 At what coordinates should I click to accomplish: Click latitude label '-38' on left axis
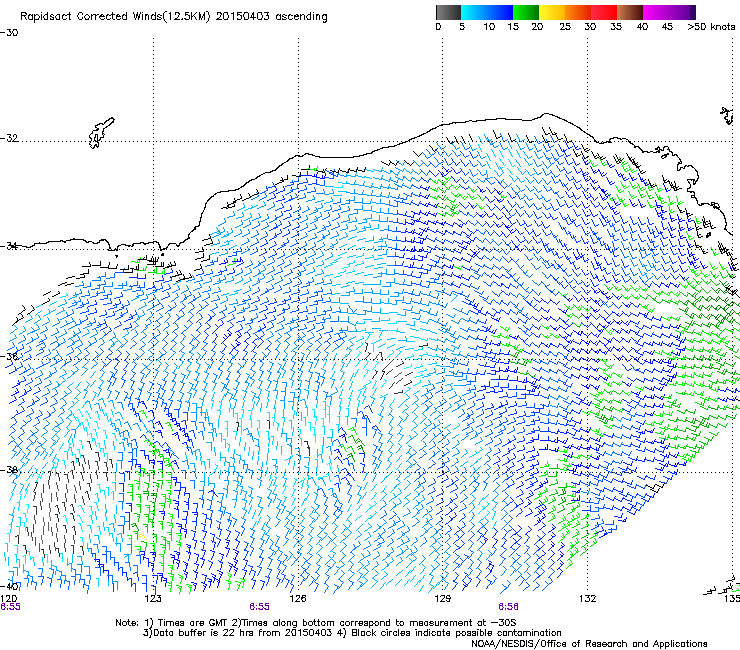pyautogui.click(x=9, y=470)
